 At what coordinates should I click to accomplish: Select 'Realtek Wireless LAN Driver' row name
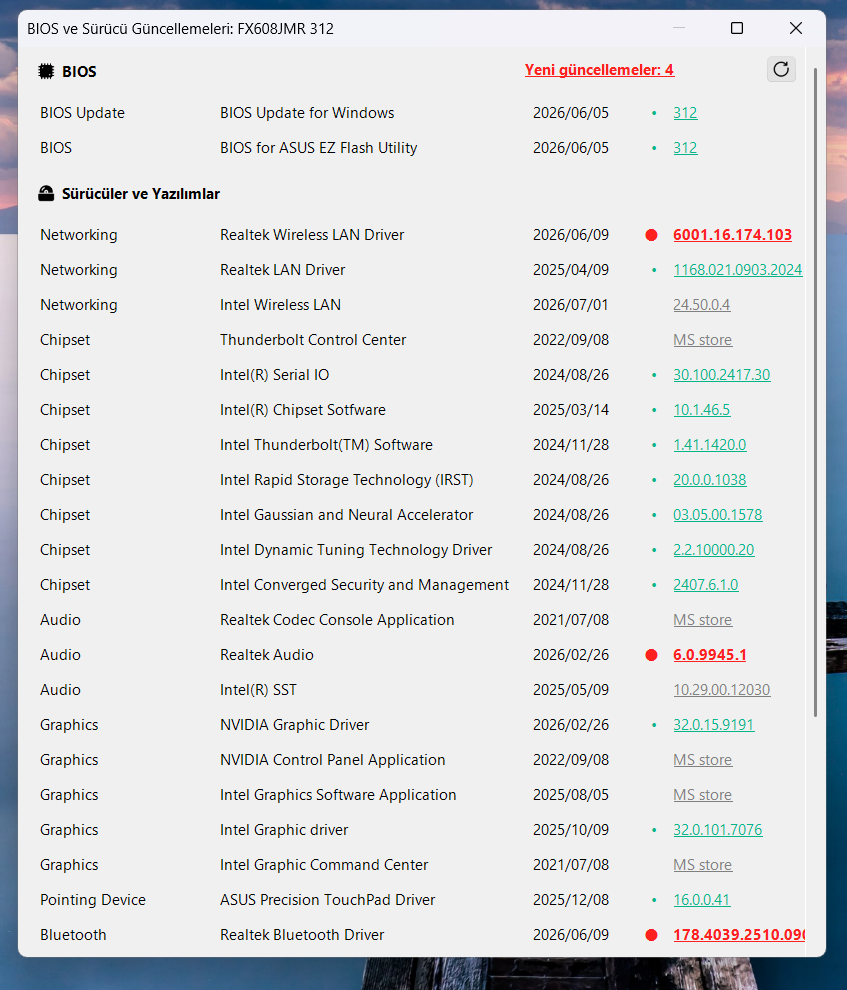(312, 235)
